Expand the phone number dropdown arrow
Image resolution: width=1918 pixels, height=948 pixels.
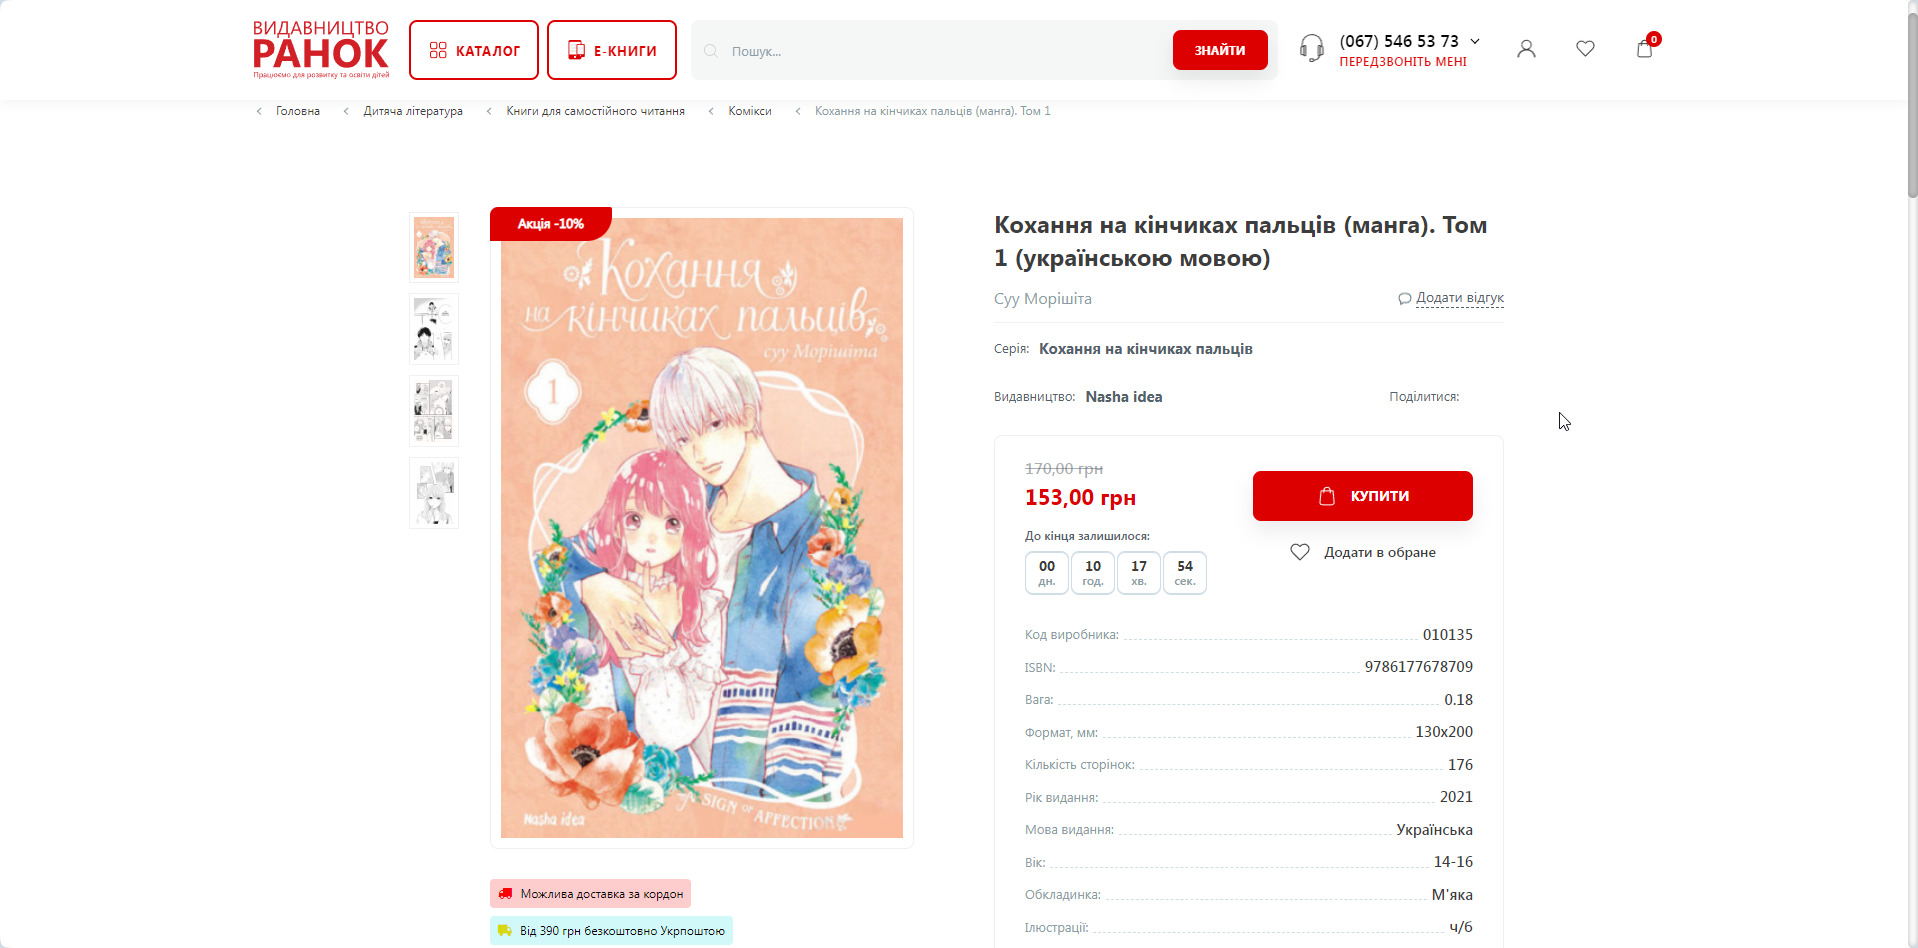[1475, 41]
